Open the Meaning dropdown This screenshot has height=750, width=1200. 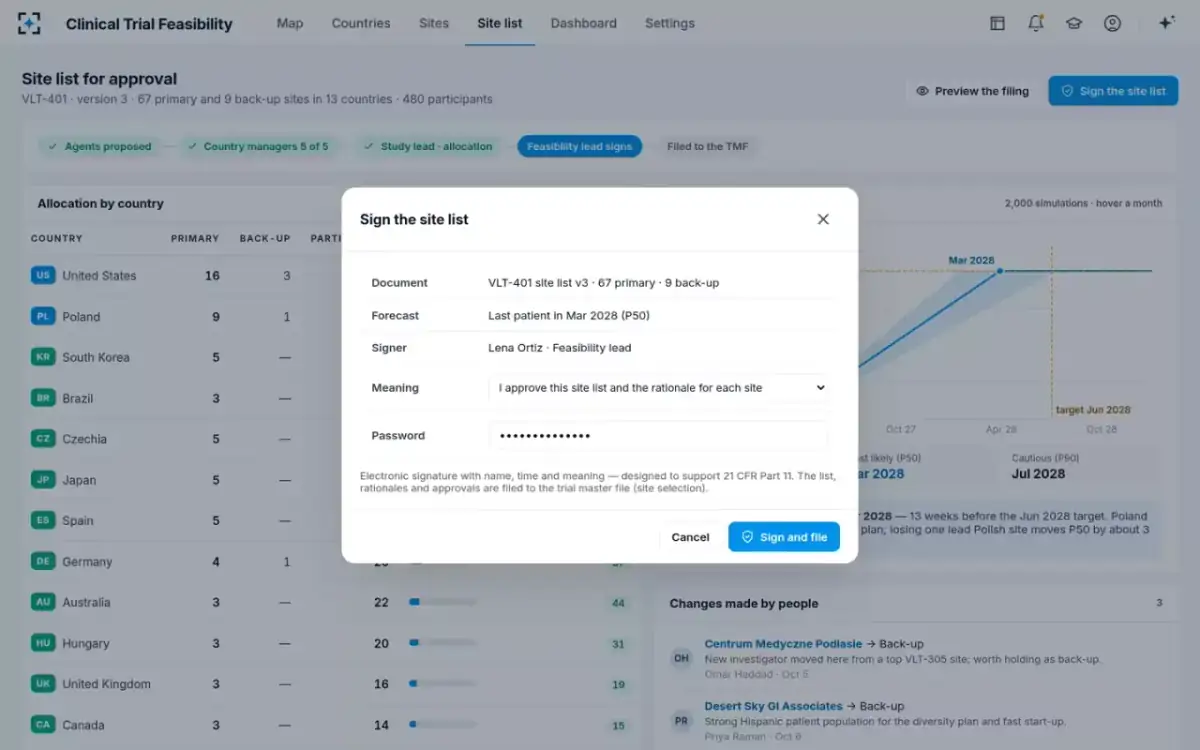click(x=658, y=388)
